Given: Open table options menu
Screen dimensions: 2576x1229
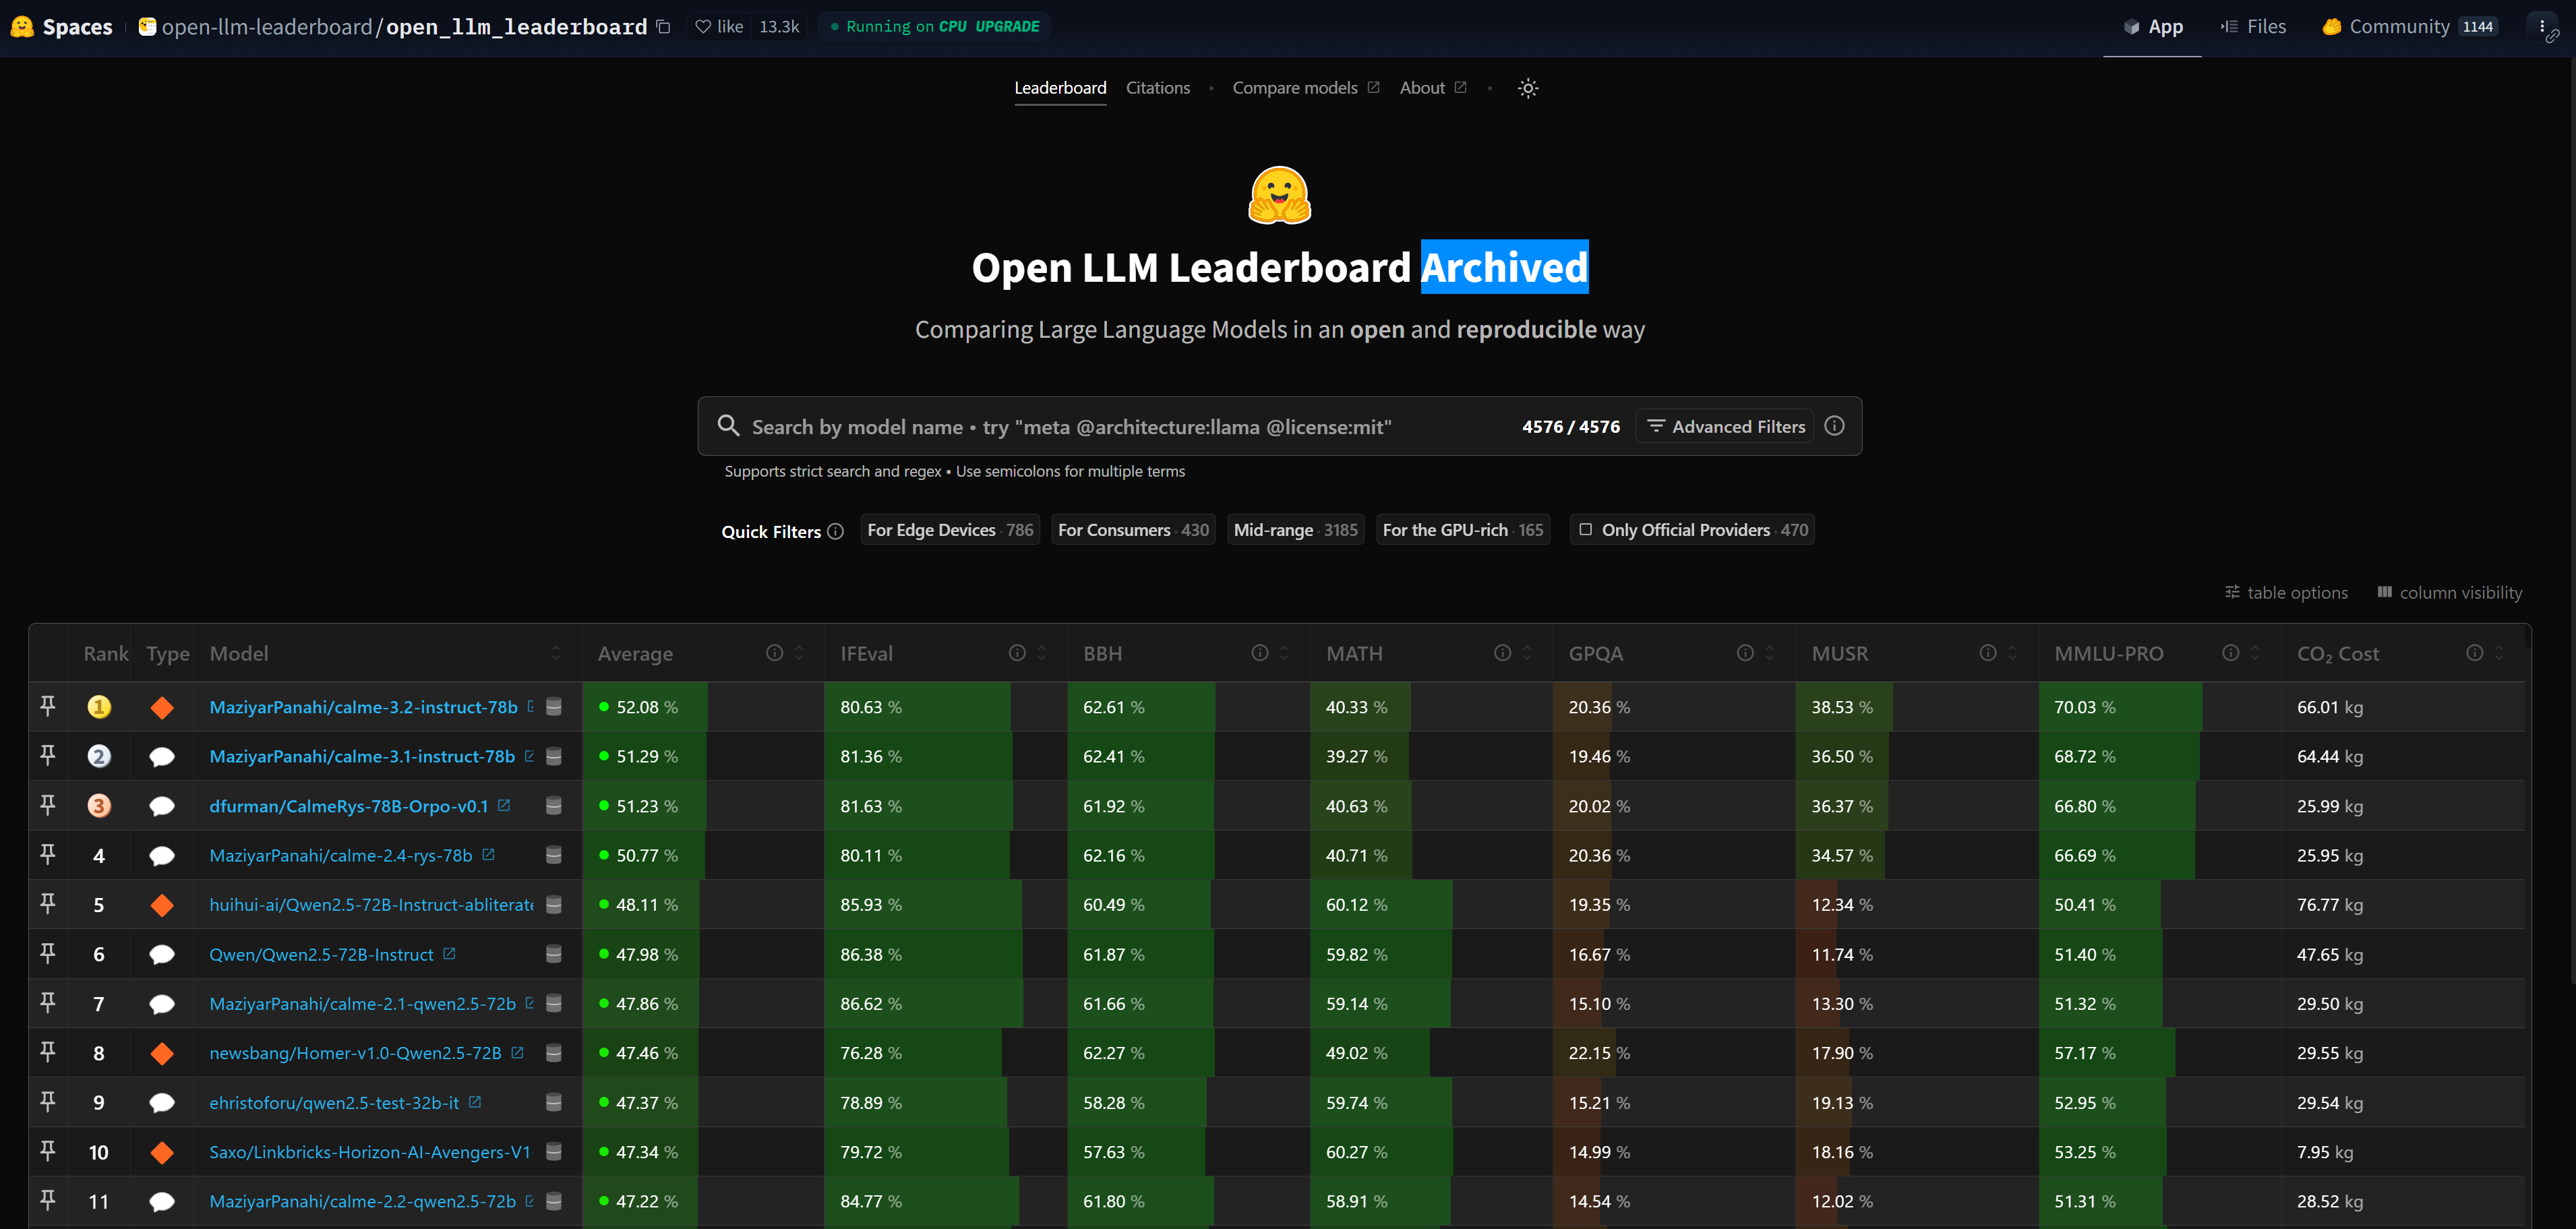Looking at the screenshot, I should tap(2286, 593).
